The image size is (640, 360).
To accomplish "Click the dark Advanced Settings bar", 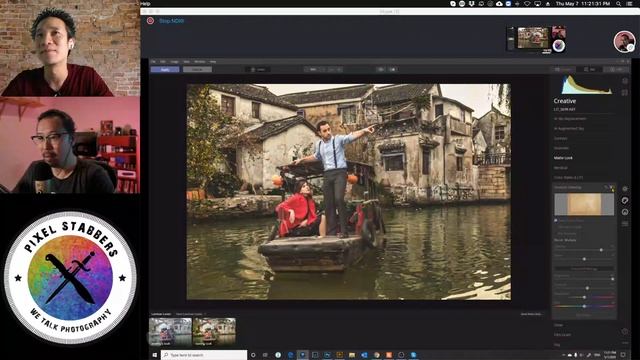I will click(584, 269).
